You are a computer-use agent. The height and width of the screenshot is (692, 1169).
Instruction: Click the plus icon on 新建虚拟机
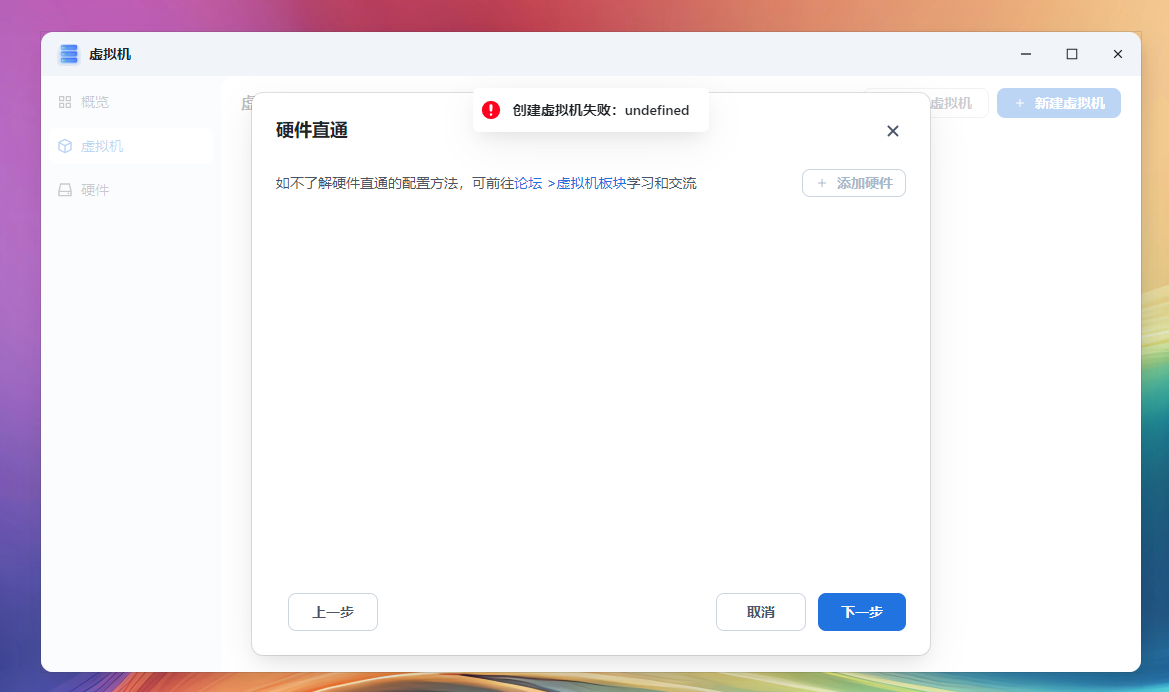(x=1019, y=103)
